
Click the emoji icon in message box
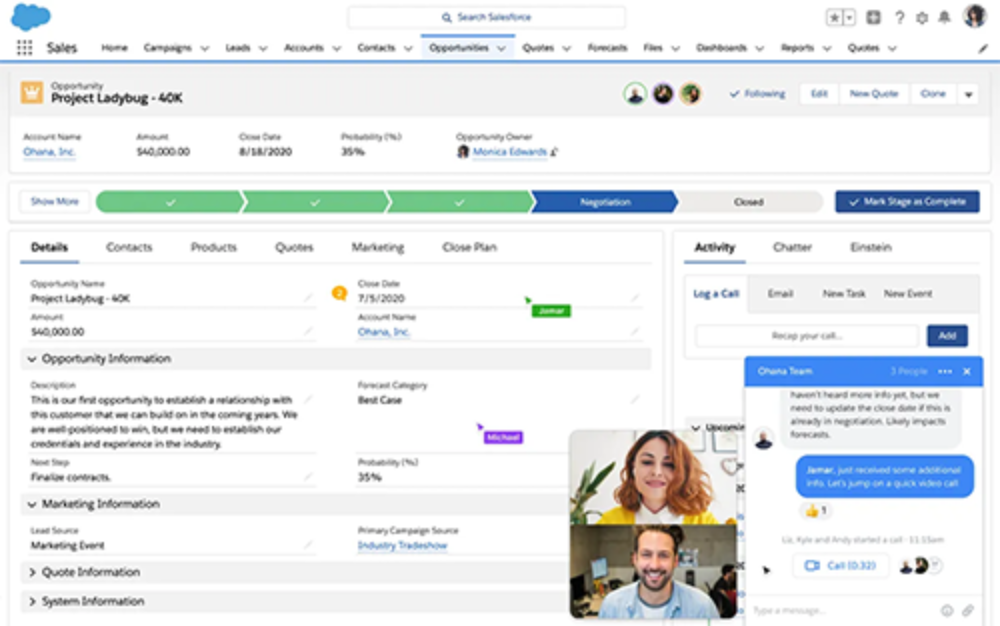coord(947,611)
